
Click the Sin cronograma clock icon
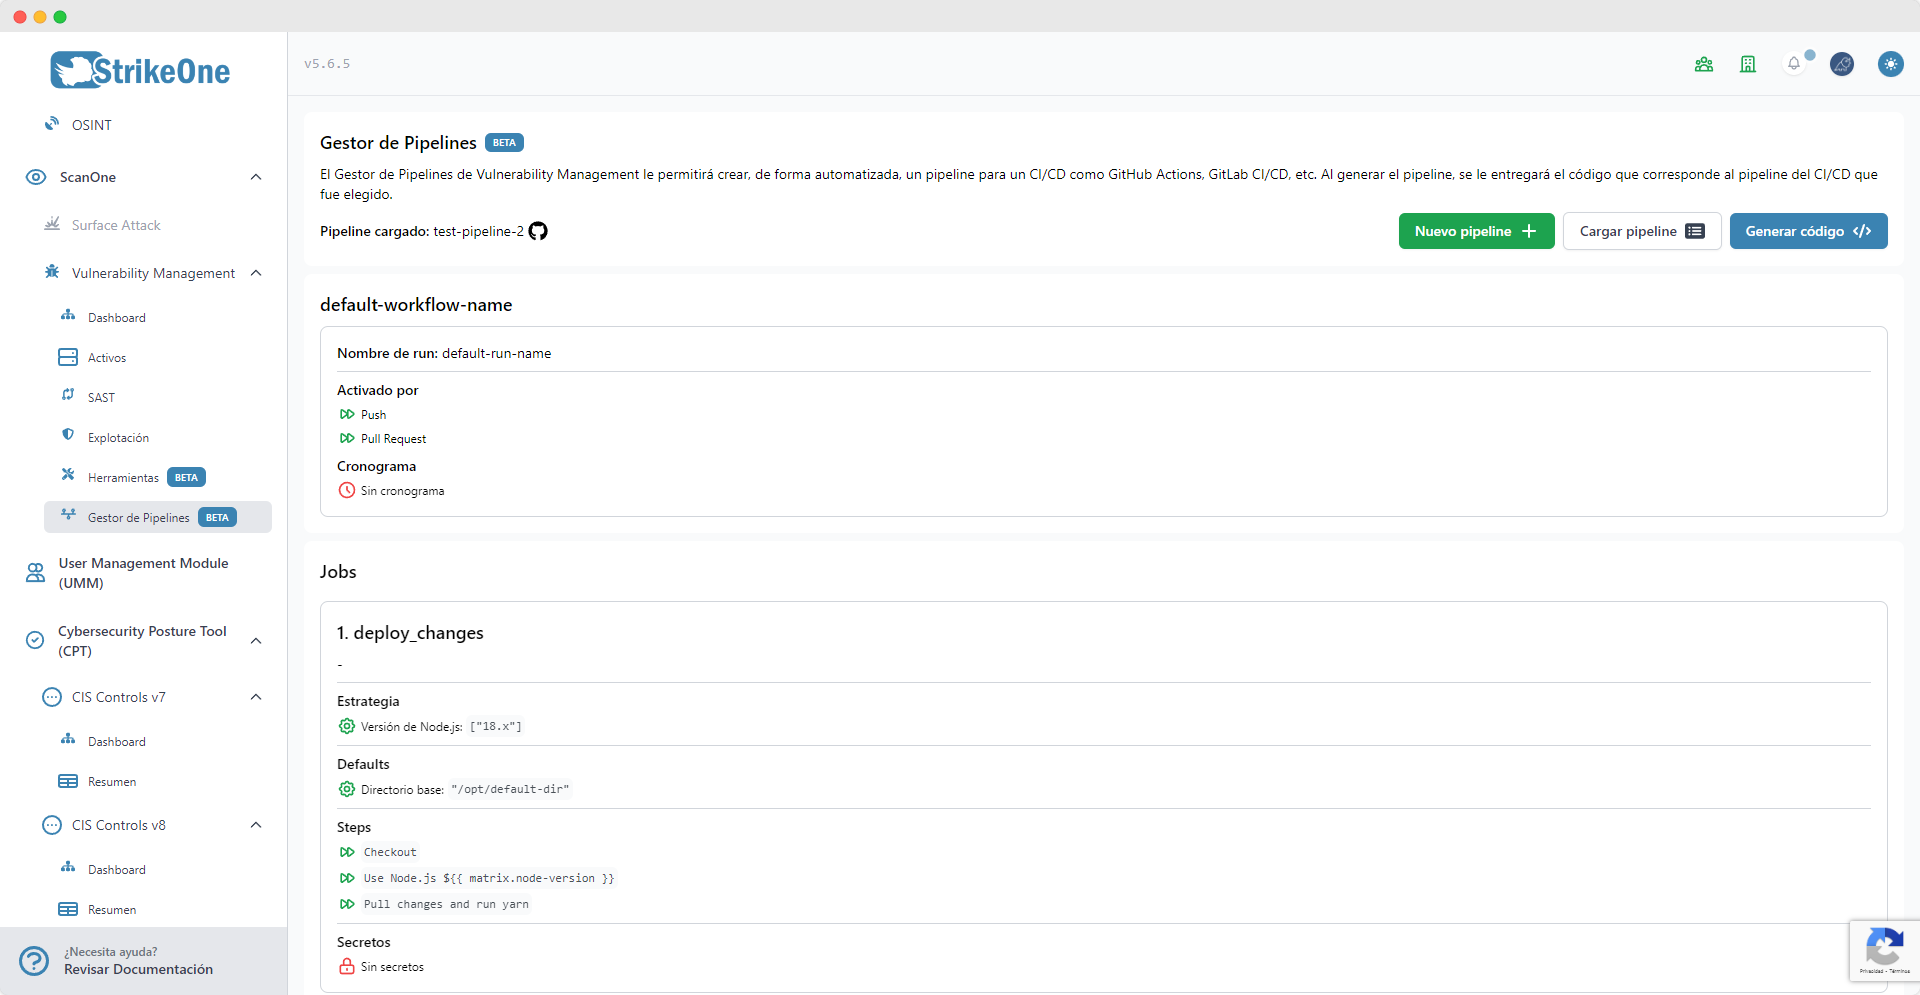pos(347,490)
